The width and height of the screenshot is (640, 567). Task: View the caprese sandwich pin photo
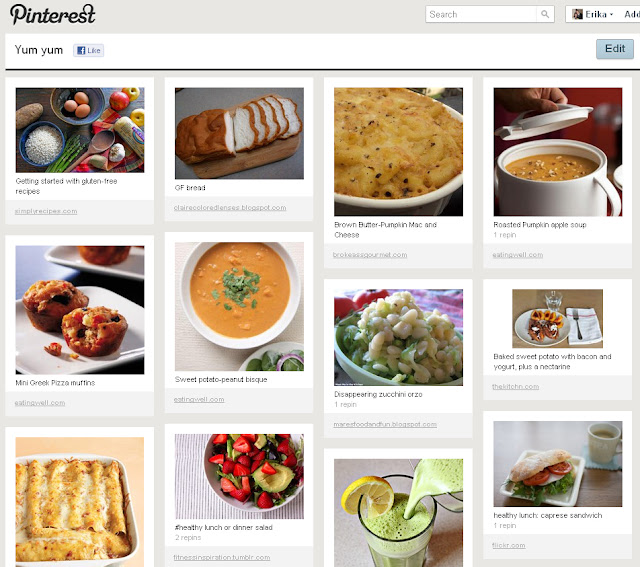558,464
